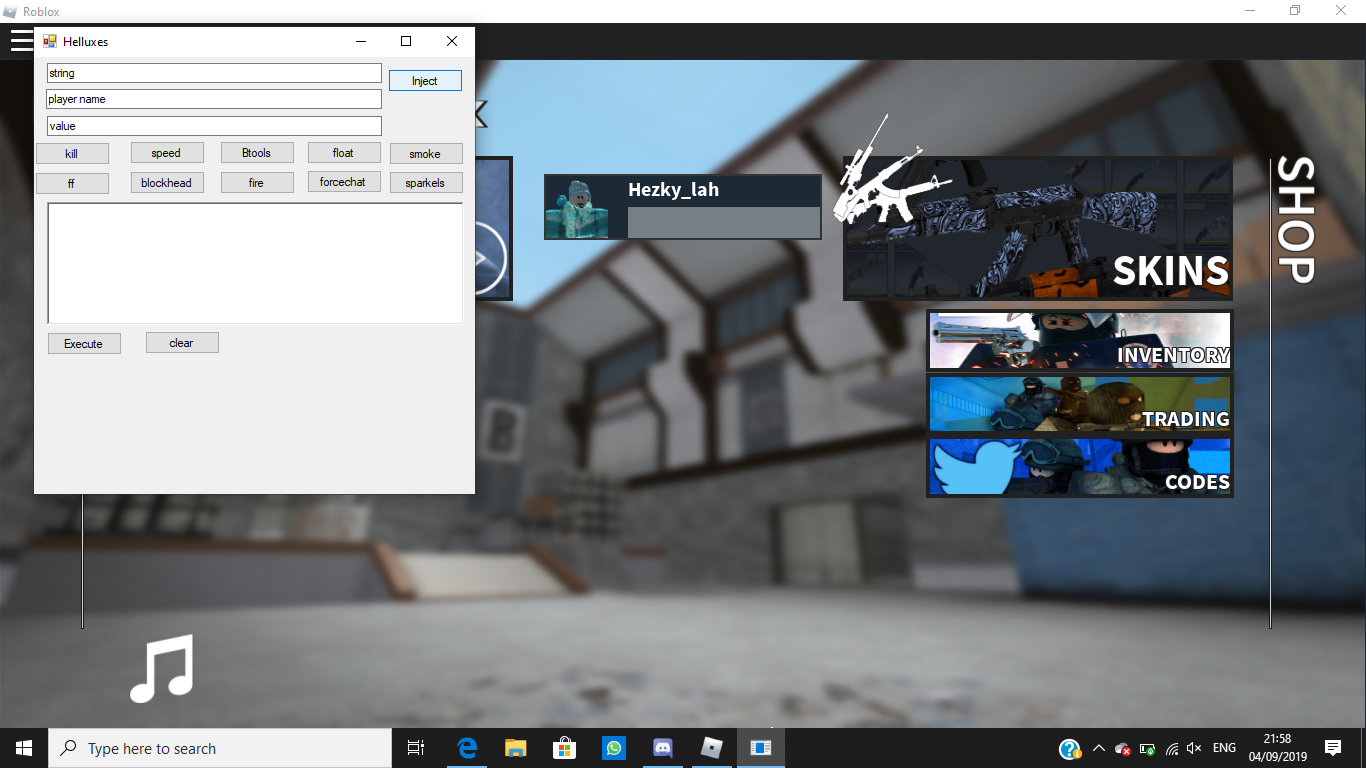The height and width of the screenshot is (768, 1366).
Task: Click the Get Help tray icon
Action: coord(1069,749)
